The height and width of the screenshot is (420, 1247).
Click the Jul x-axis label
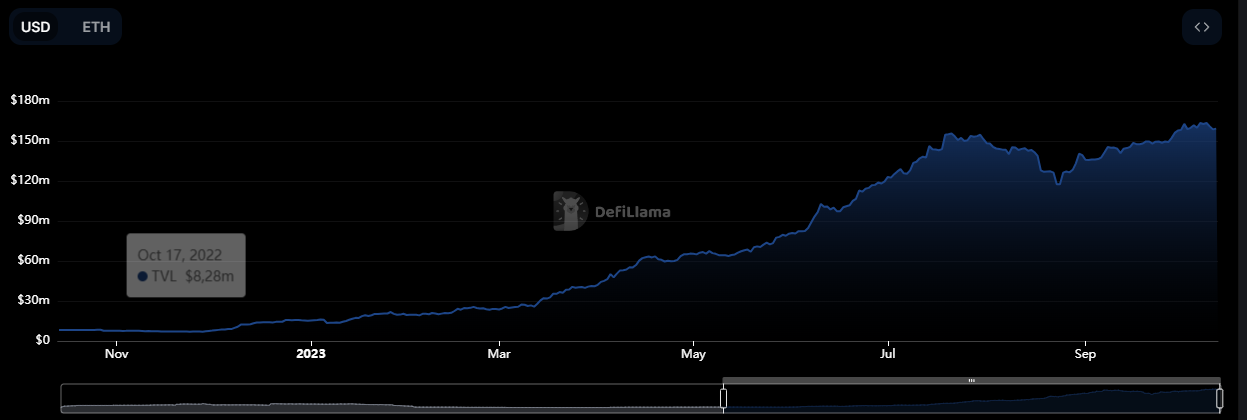[887, 353]
